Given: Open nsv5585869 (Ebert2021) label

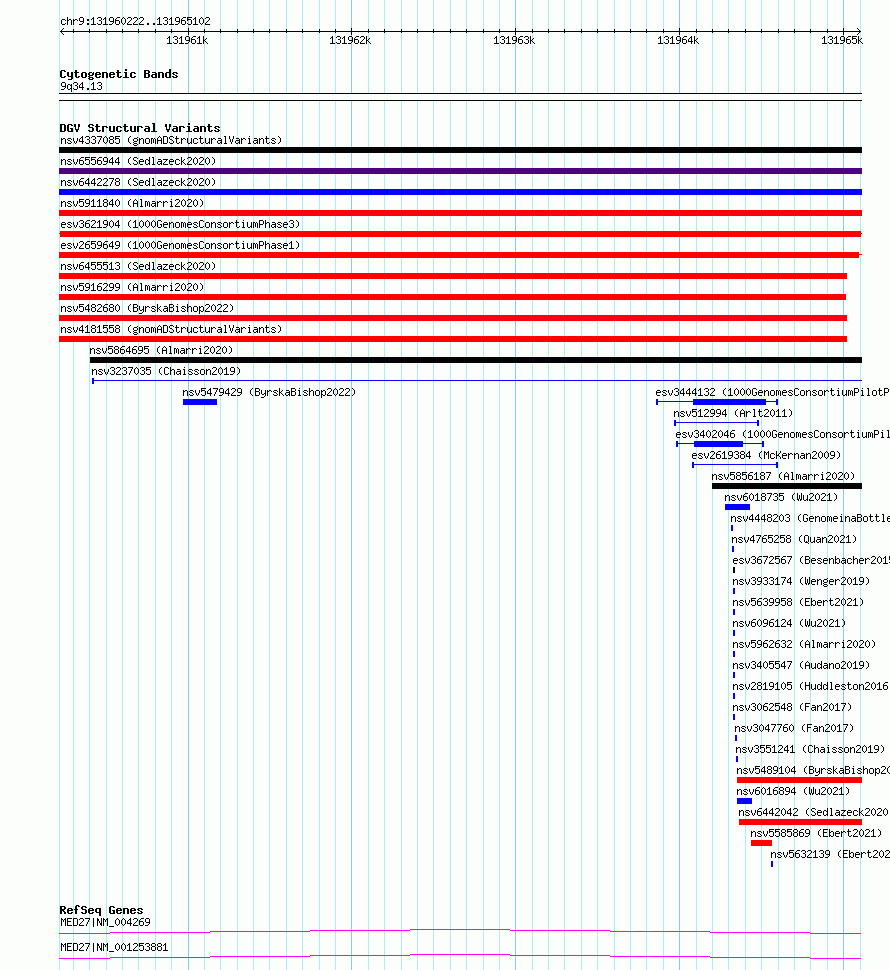Looking at the screenshot, I should pos(816,835).
